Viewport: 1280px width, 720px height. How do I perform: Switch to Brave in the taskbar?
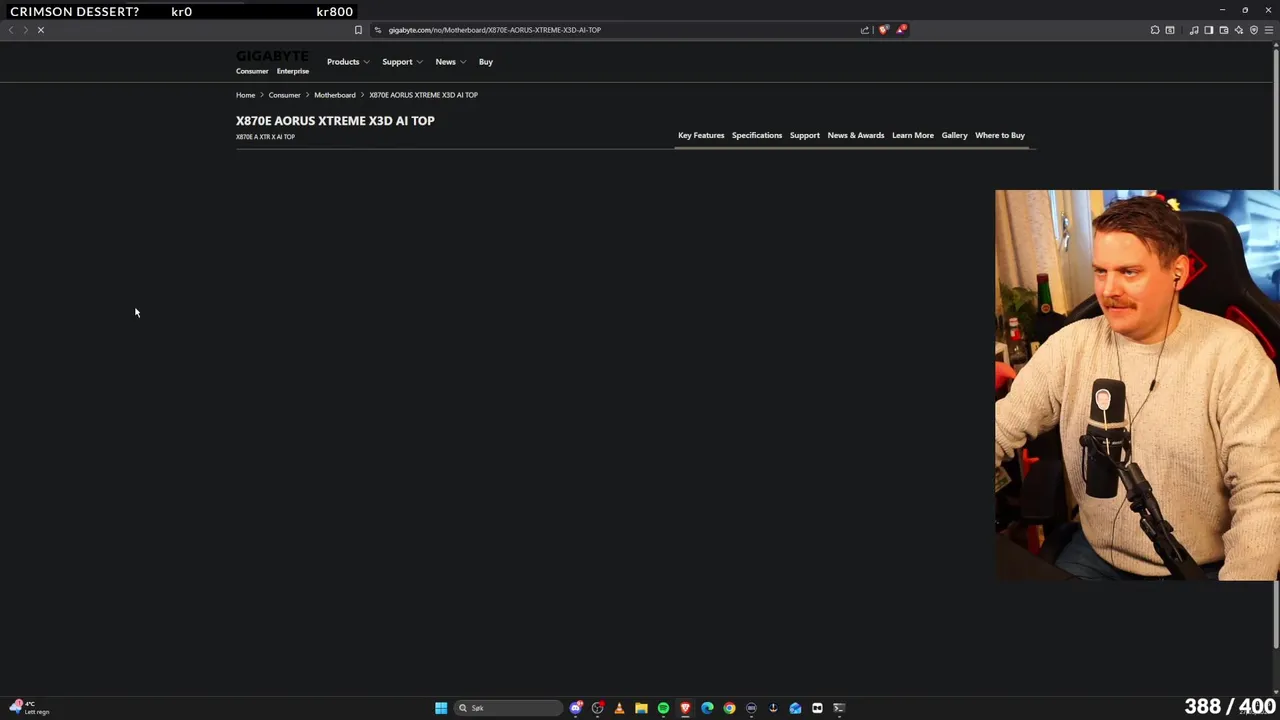coord(685,708)
